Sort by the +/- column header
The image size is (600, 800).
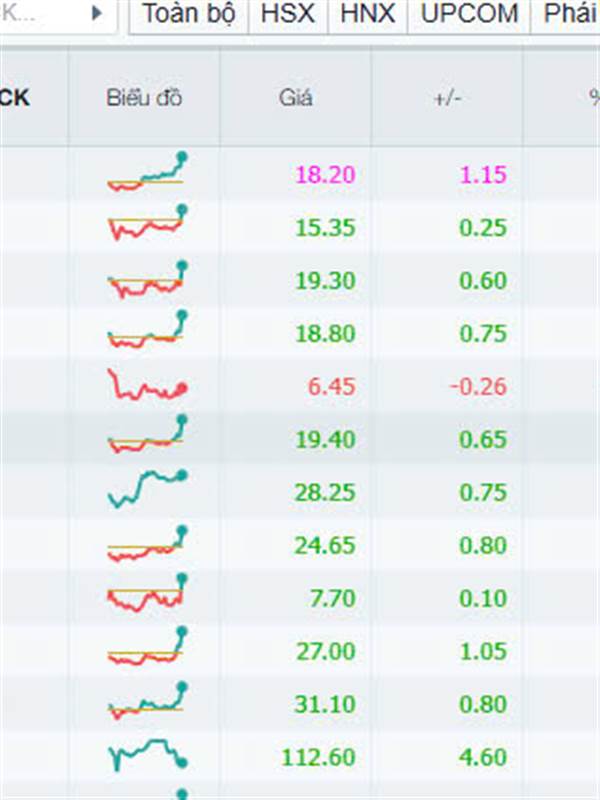[447, 97]
